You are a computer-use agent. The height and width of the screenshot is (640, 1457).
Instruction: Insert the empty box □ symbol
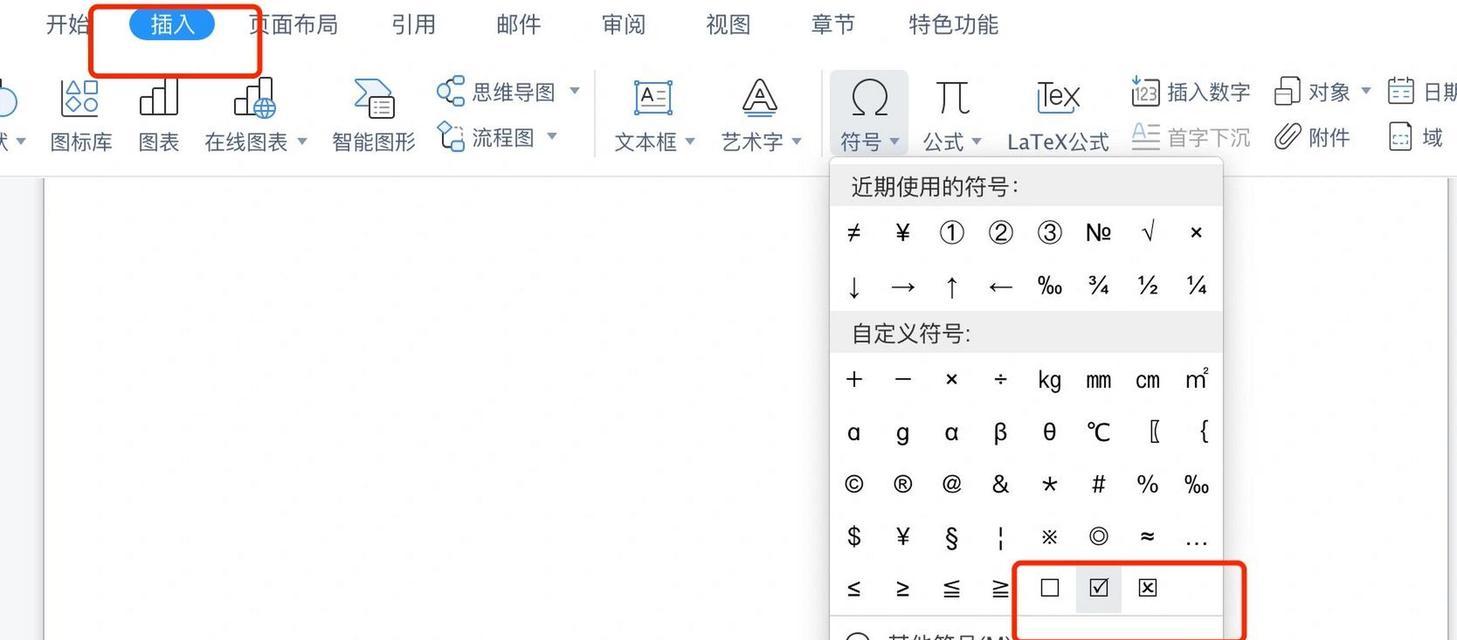point(1049,588)
